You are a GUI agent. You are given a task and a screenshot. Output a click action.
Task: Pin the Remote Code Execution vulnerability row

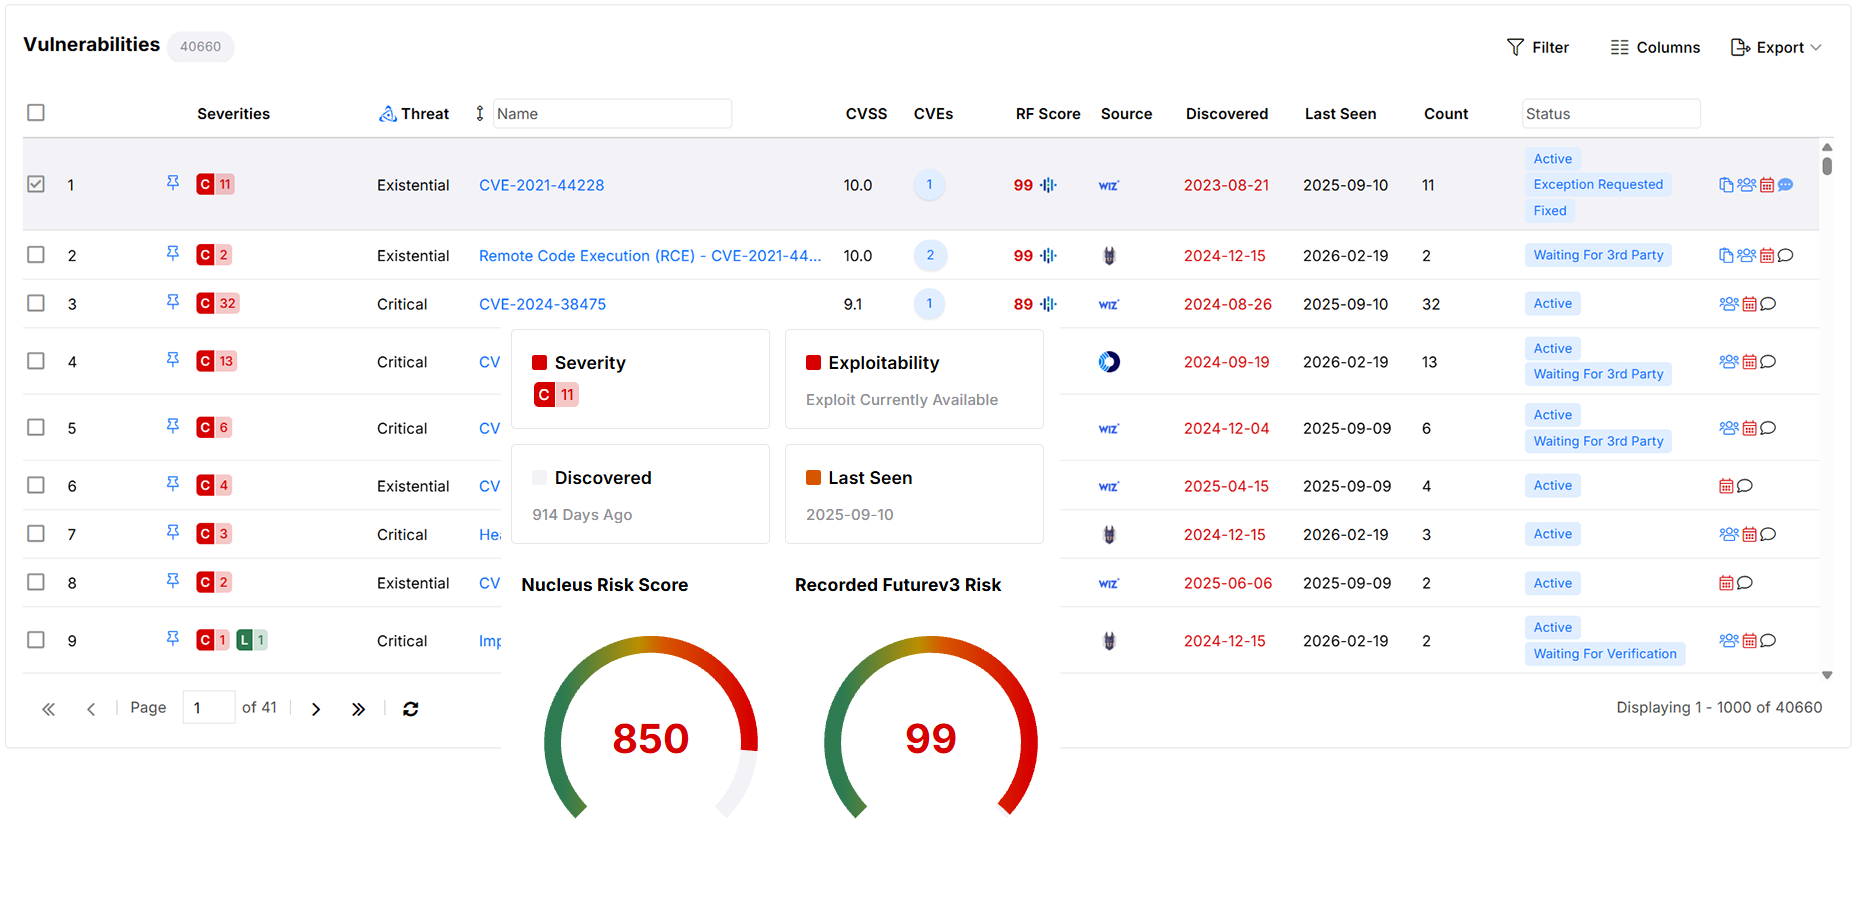(x=172, y=254)
